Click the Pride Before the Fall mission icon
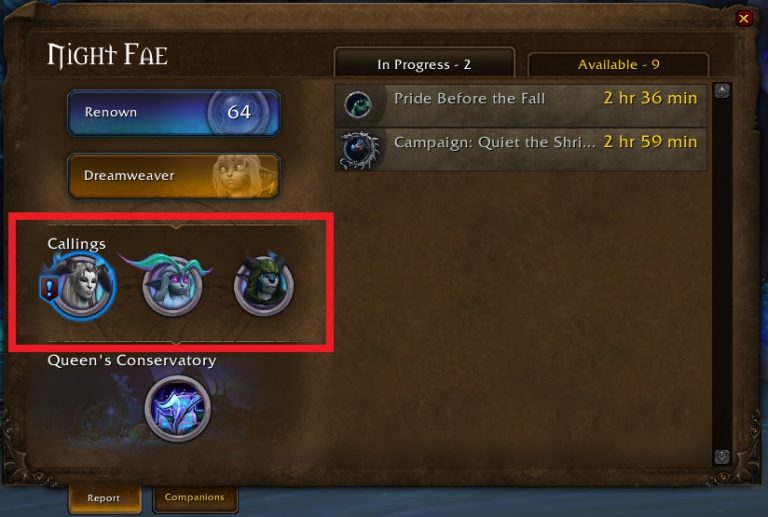The height and width of the screenshot is (517, 768). pyautogui.click(x=358, y=104)
